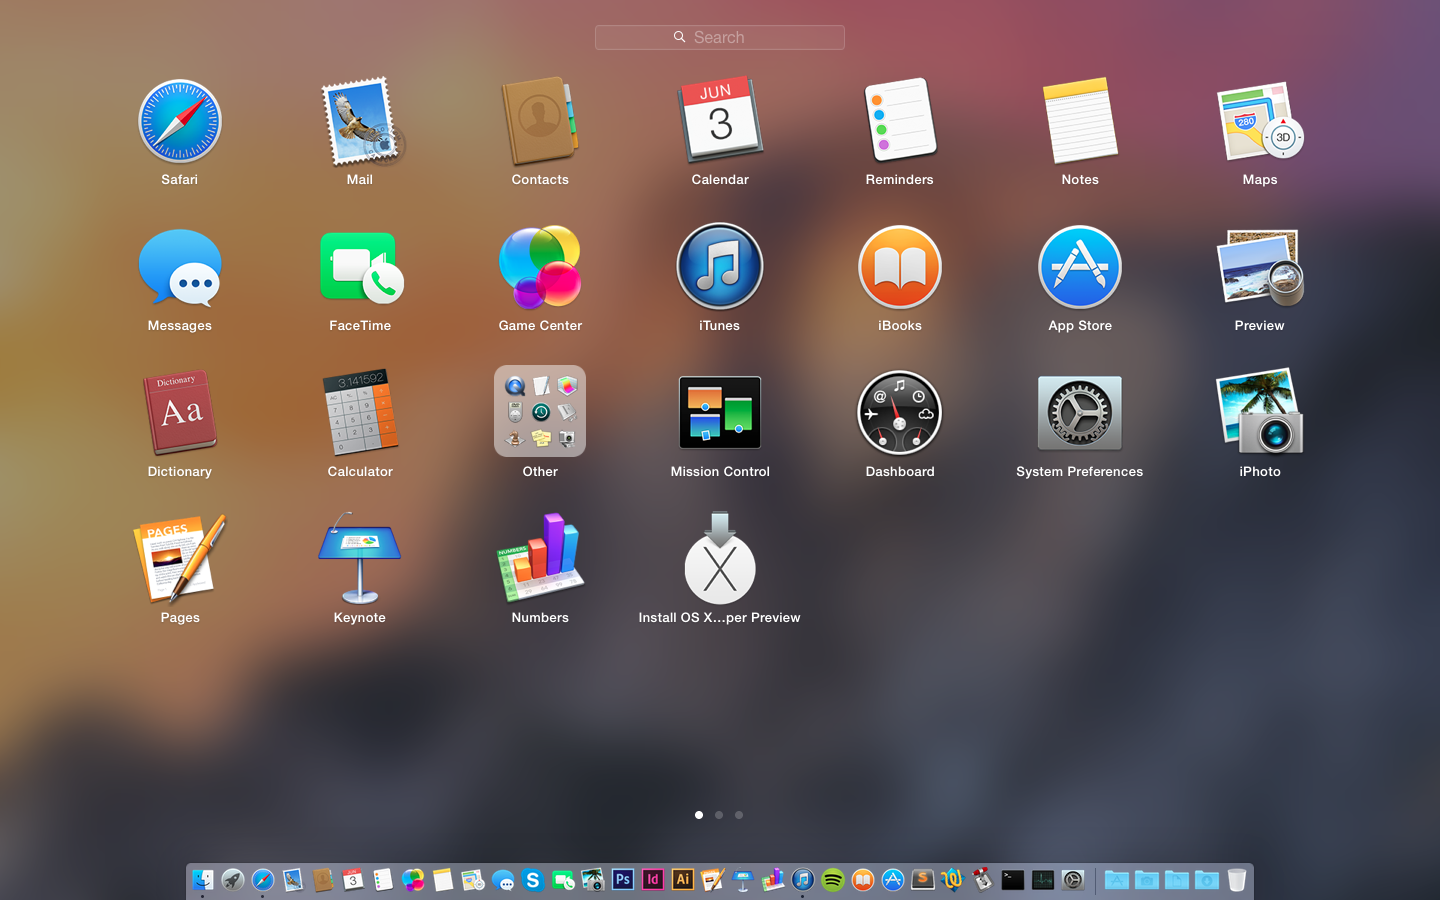Screen dimensions: 1440x900
Task: Open Keynote from the Dock
Action: (x=743, y=880)
